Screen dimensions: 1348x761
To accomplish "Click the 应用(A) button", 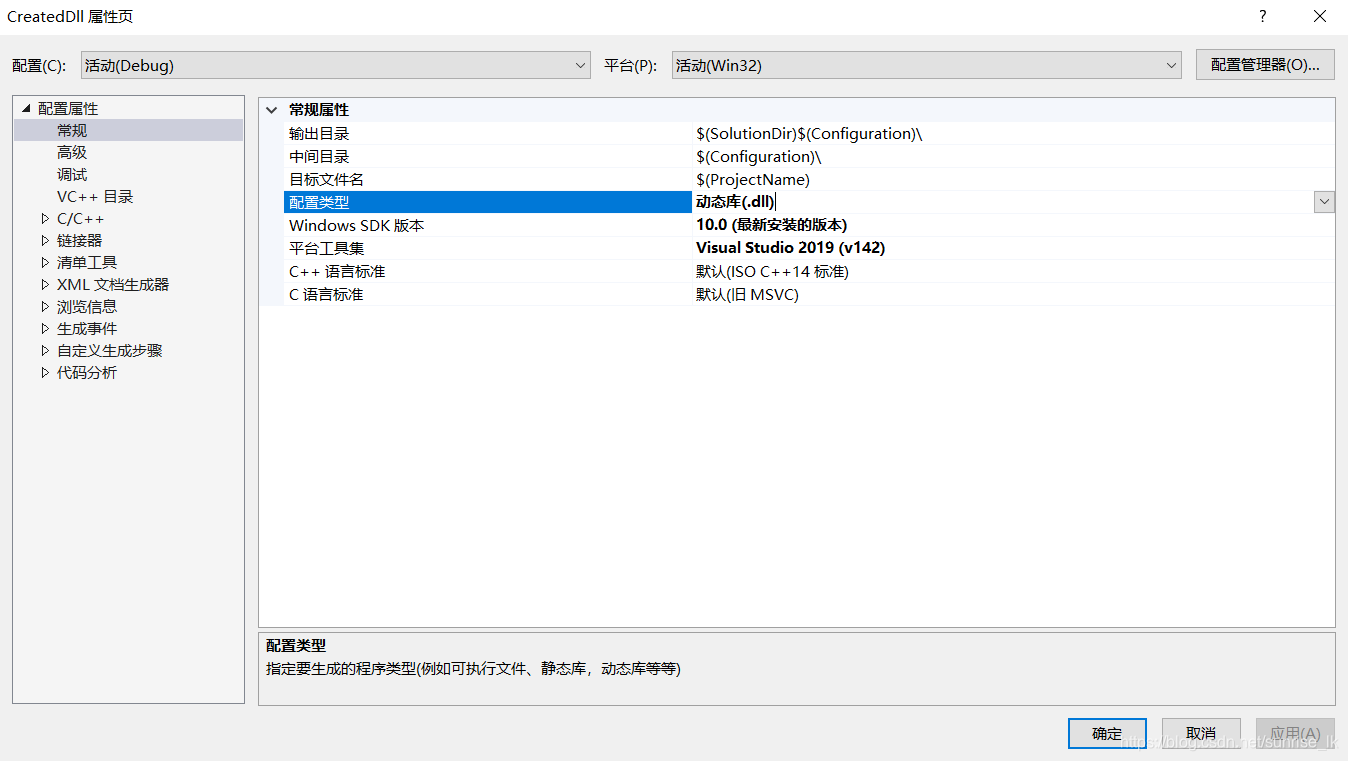I will pyautogui.click(x=1295, y=733).
